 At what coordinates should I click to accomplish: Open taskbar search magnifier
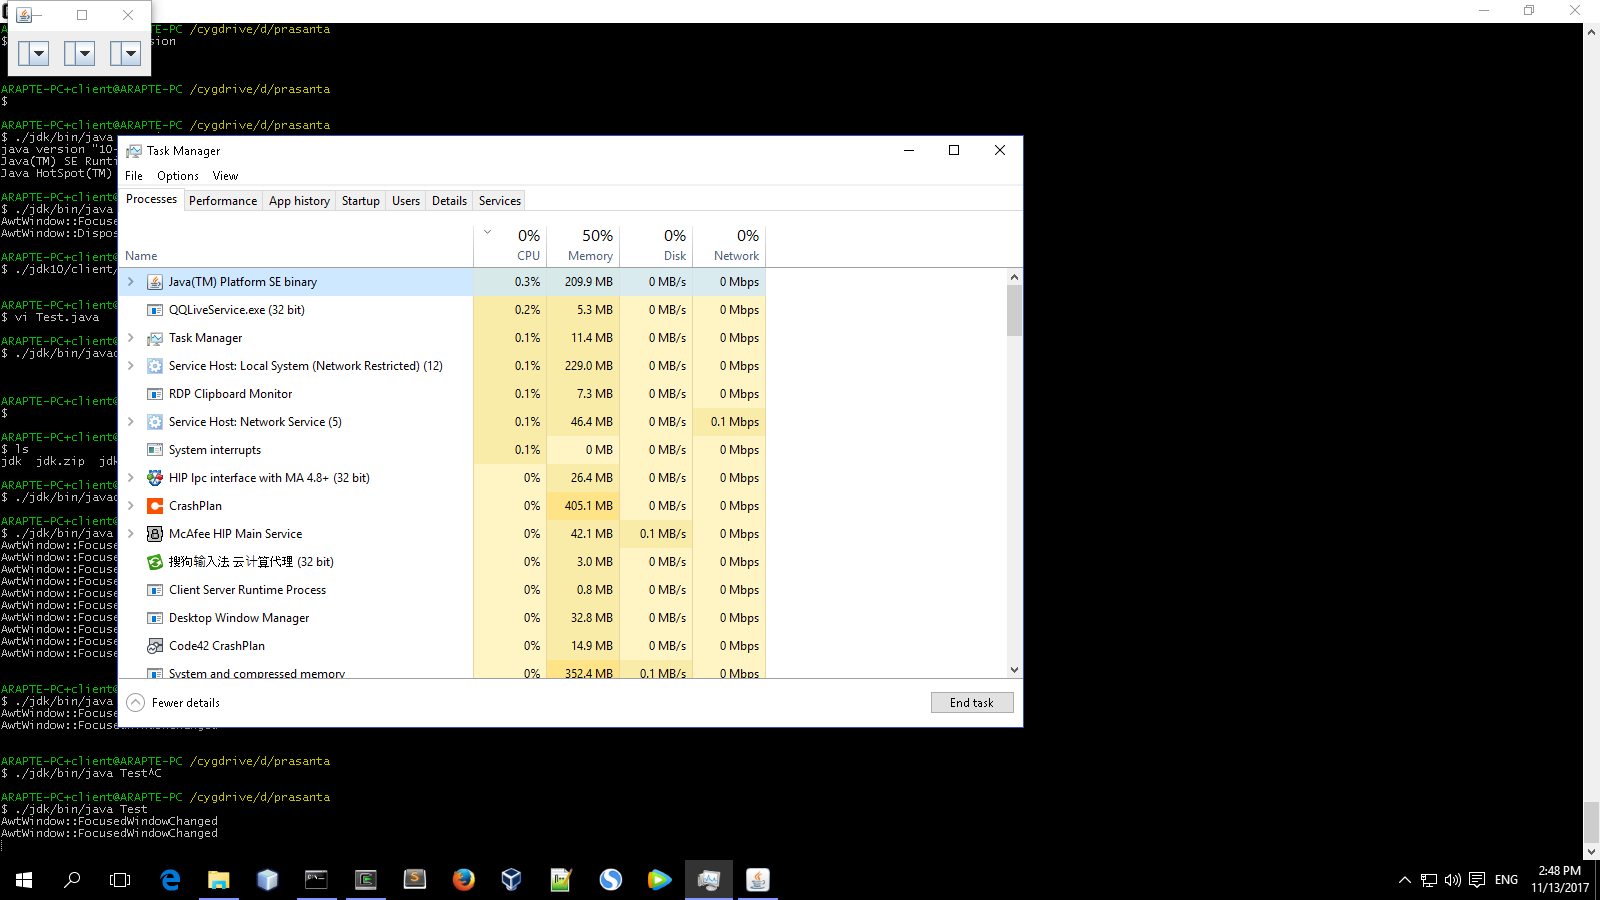72,880
